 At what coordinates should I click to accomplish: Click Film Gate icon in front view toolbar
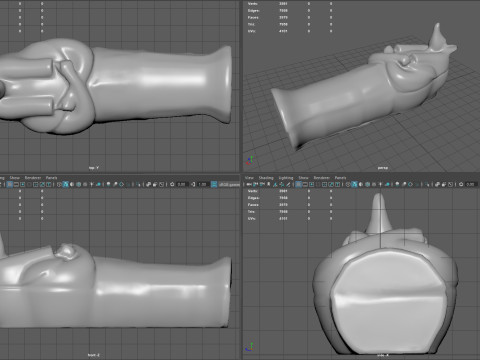point(16,184)
